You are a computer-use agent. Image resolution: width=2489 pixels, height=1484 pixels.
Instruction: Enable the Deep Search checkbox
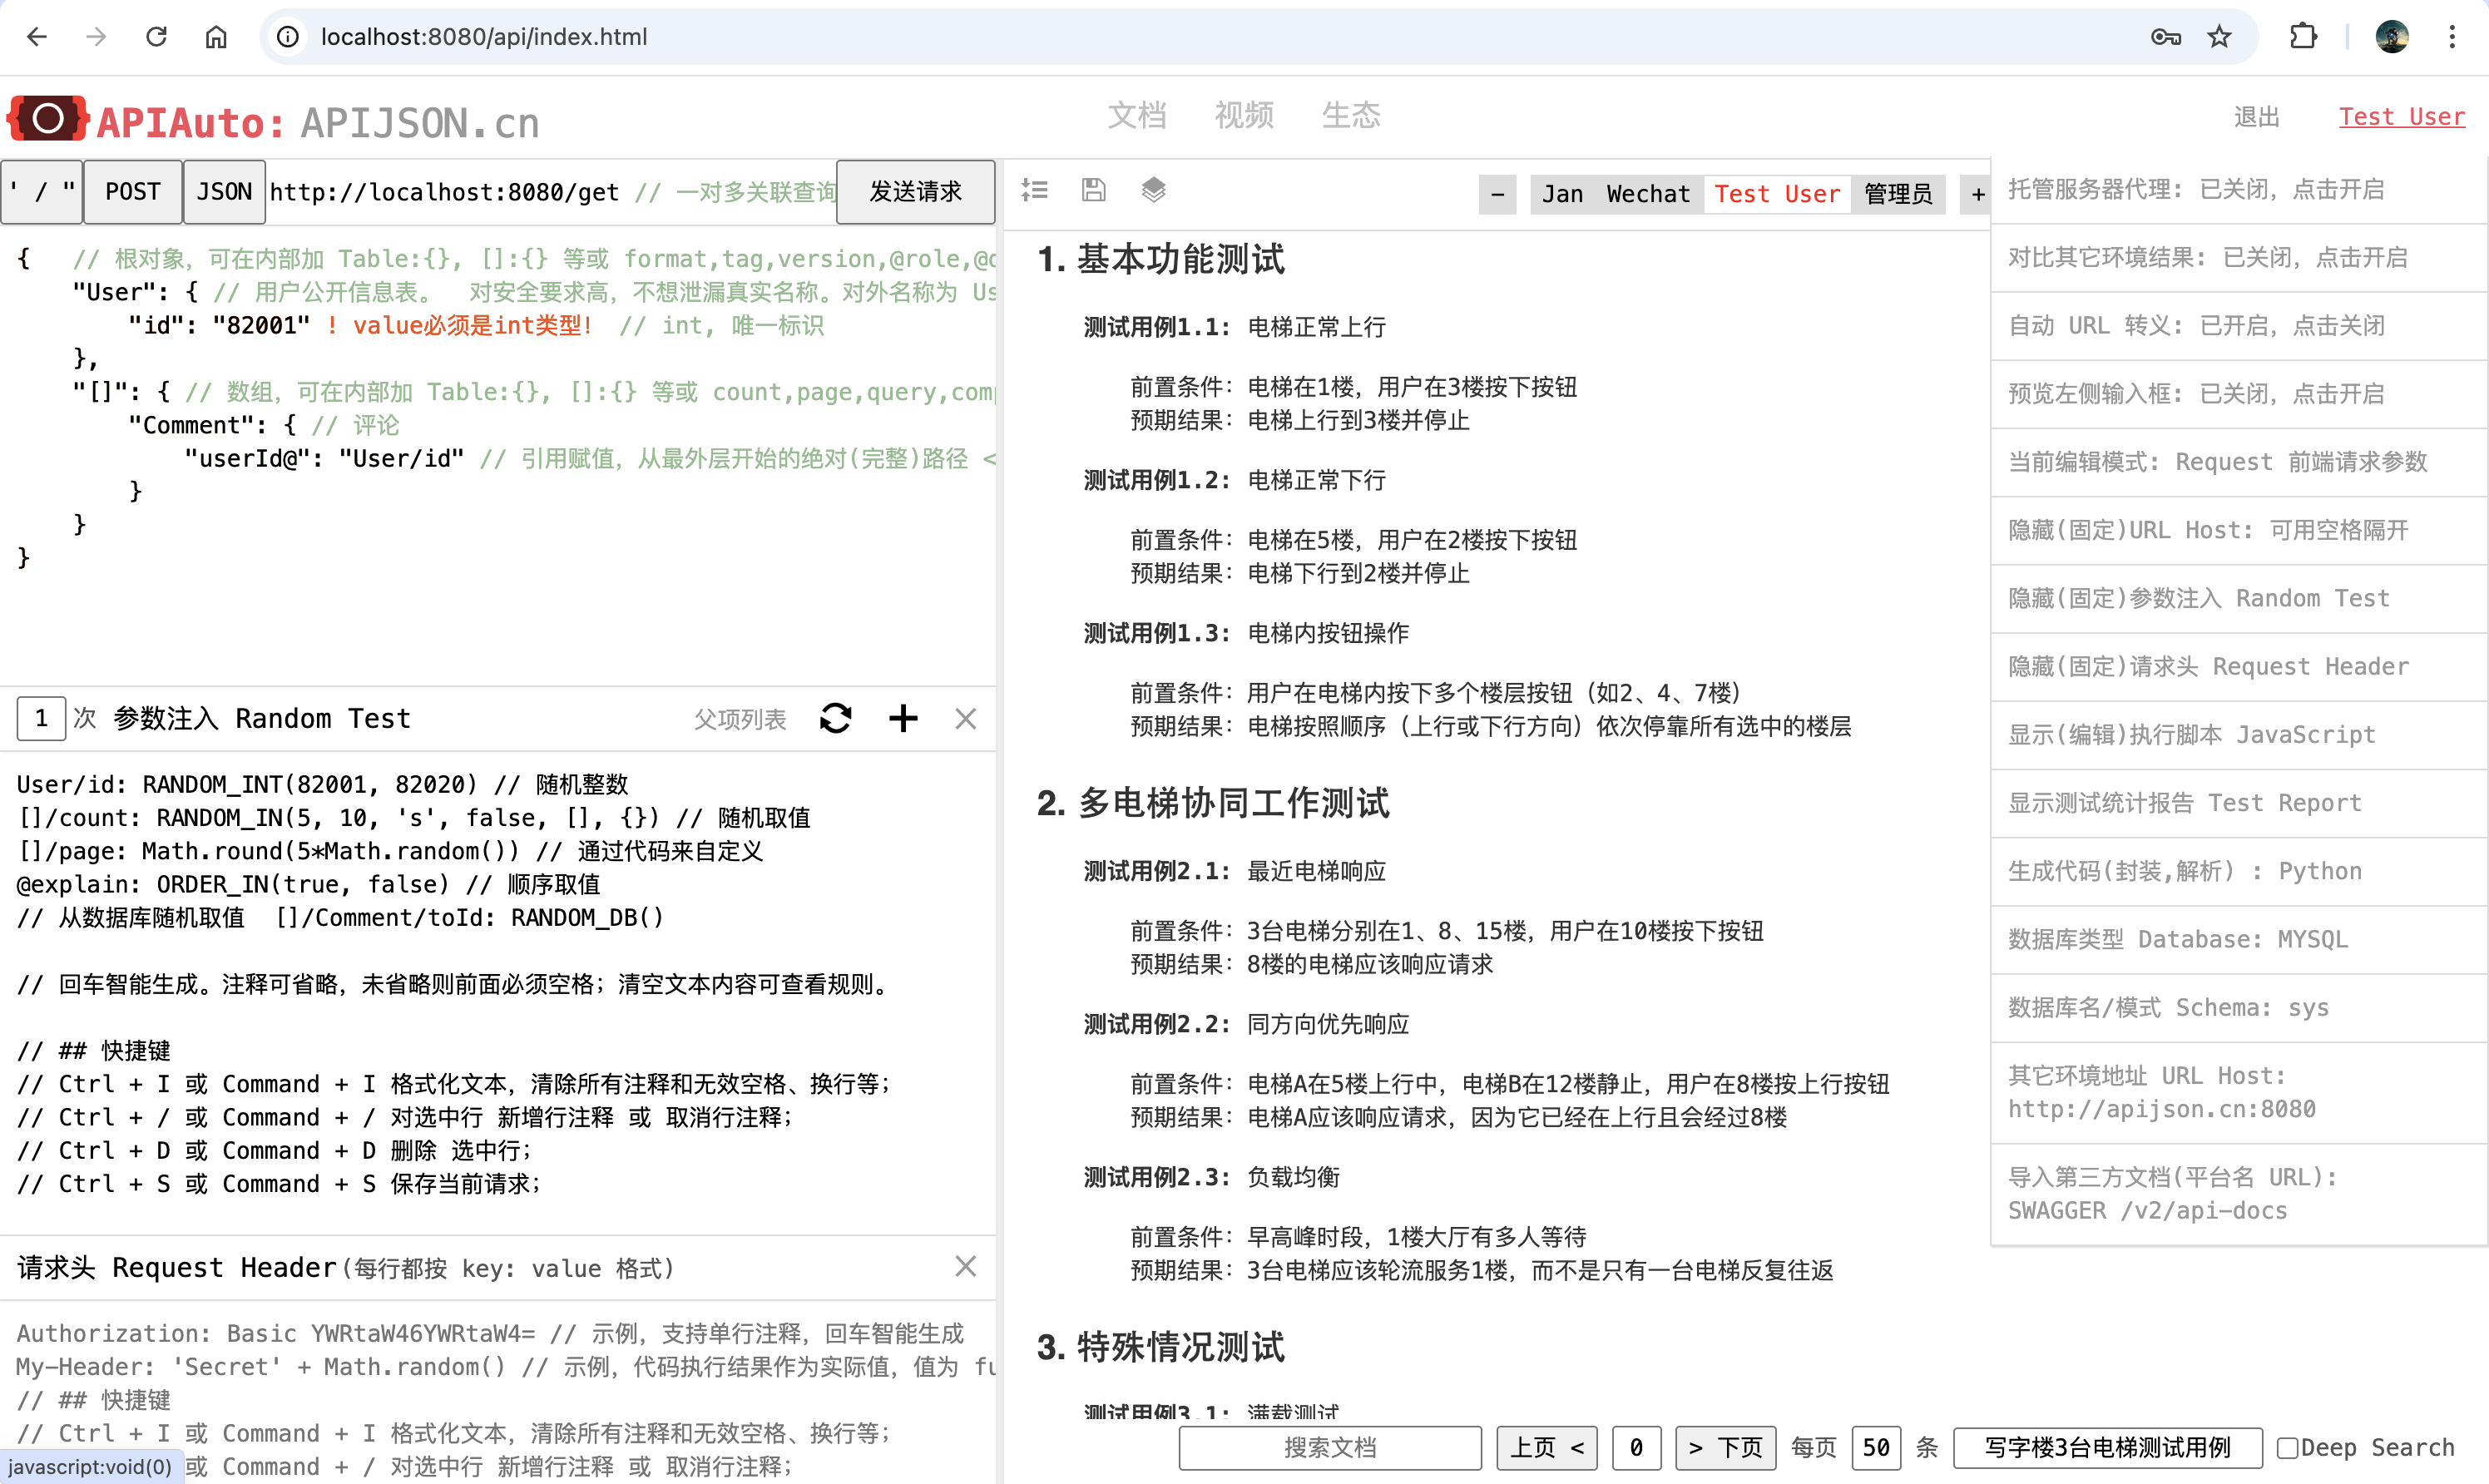[x=2287, y=1447]
